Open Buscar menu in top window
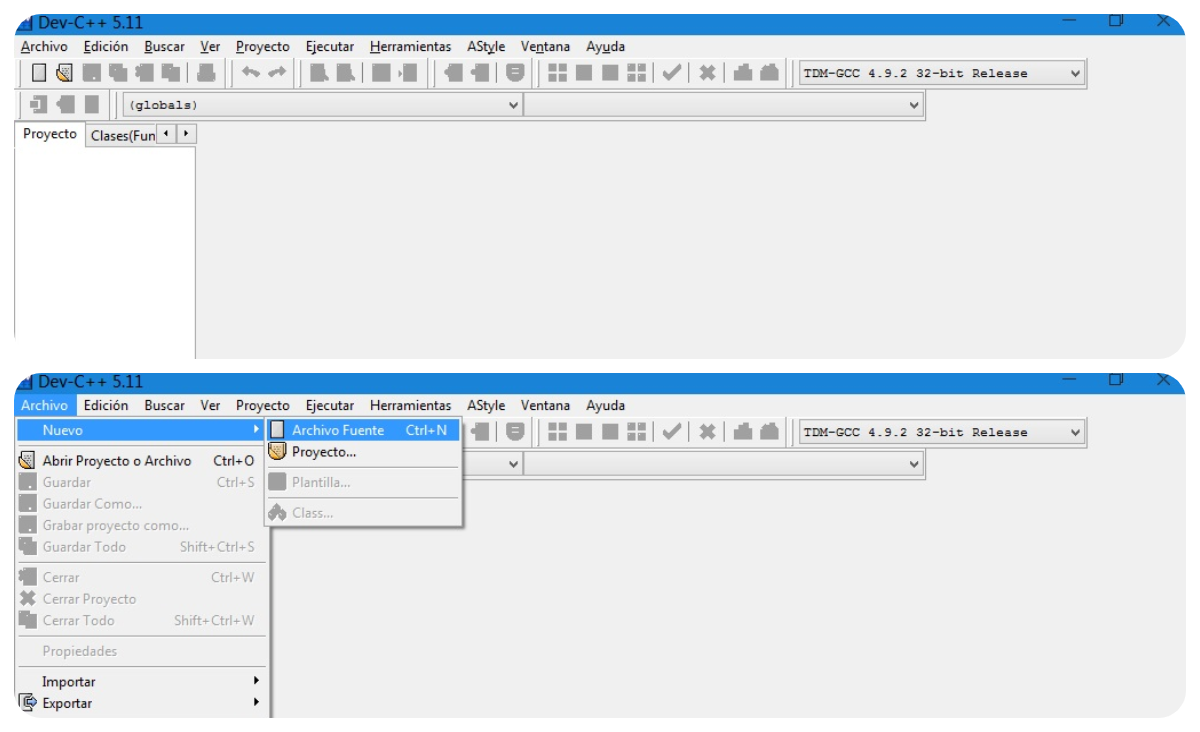Screen dimensions: 1200x732 tap(164, 46)
